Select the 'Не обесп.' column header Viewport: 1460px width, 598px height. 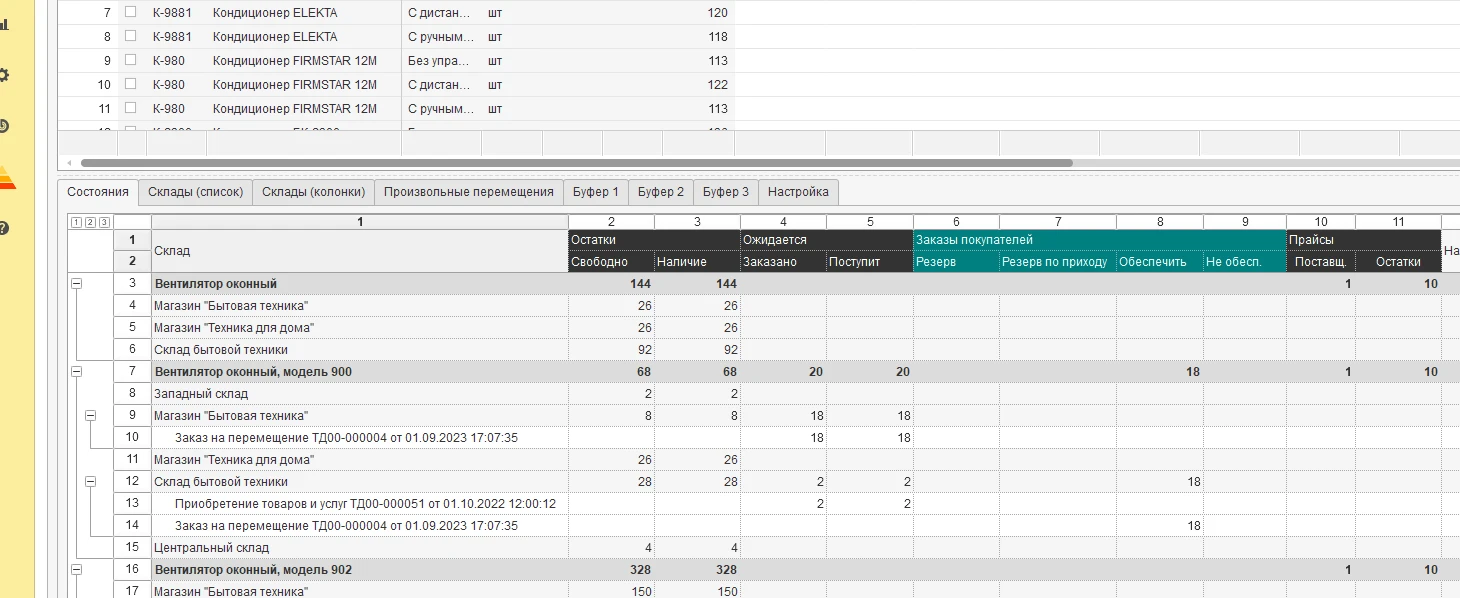[x=1244, y=262]
